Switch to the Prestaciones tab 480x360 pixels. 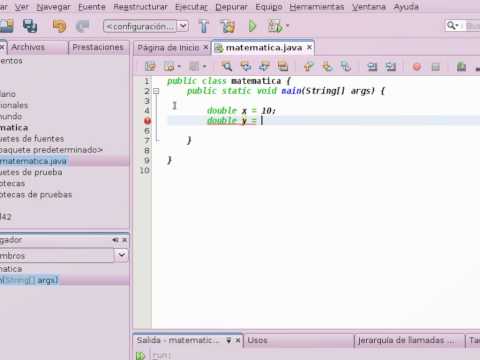[98, 47]
